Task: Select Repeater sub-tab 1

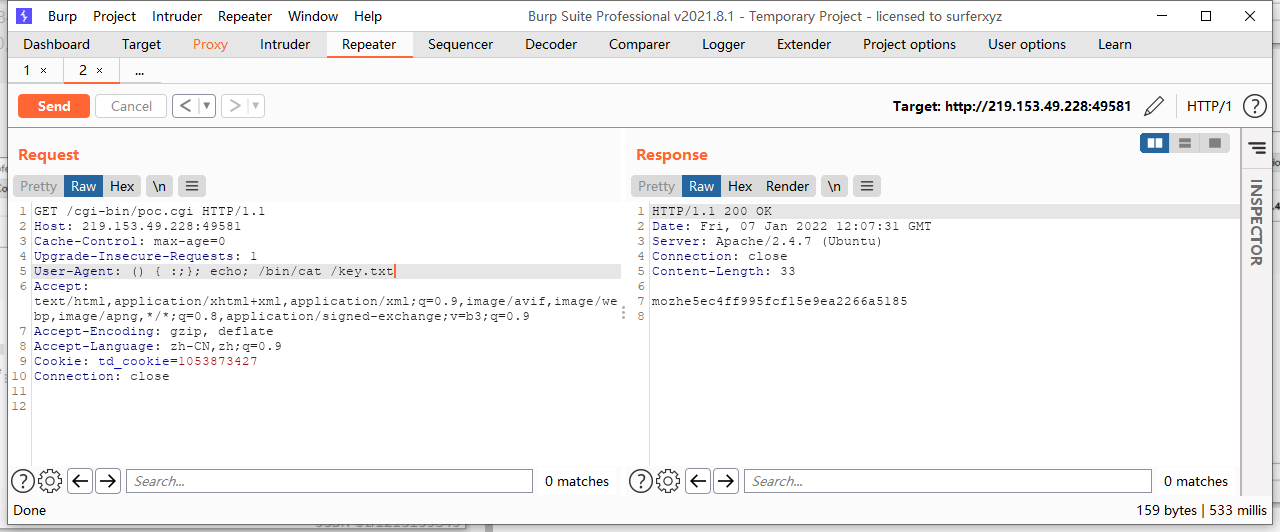Action: [x=27, y=70]
